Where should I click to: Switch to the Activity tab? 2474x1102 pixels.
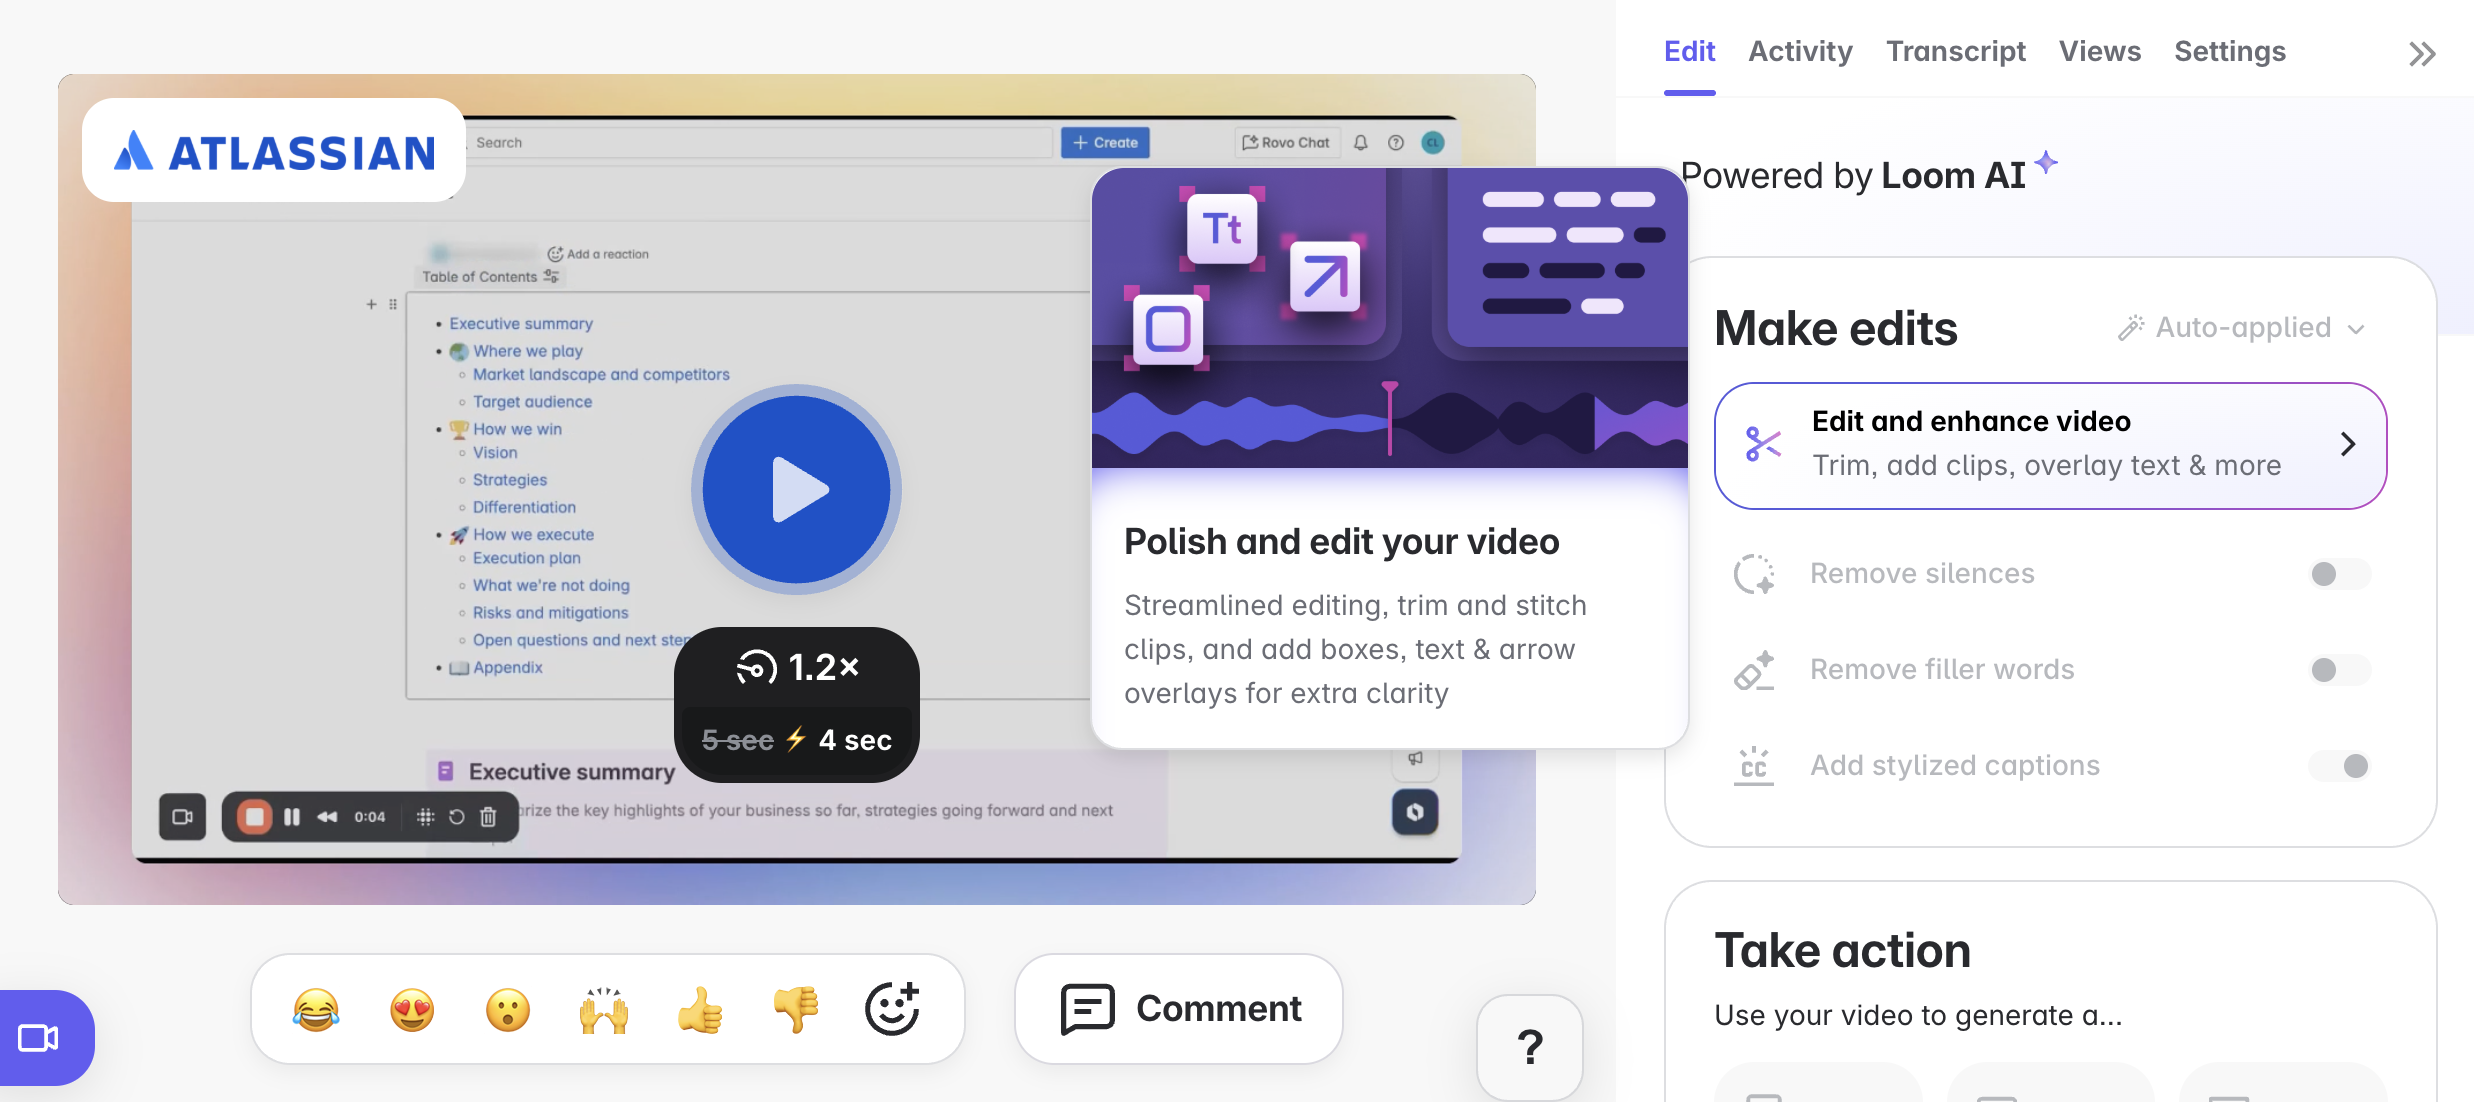coord(1800,51)
